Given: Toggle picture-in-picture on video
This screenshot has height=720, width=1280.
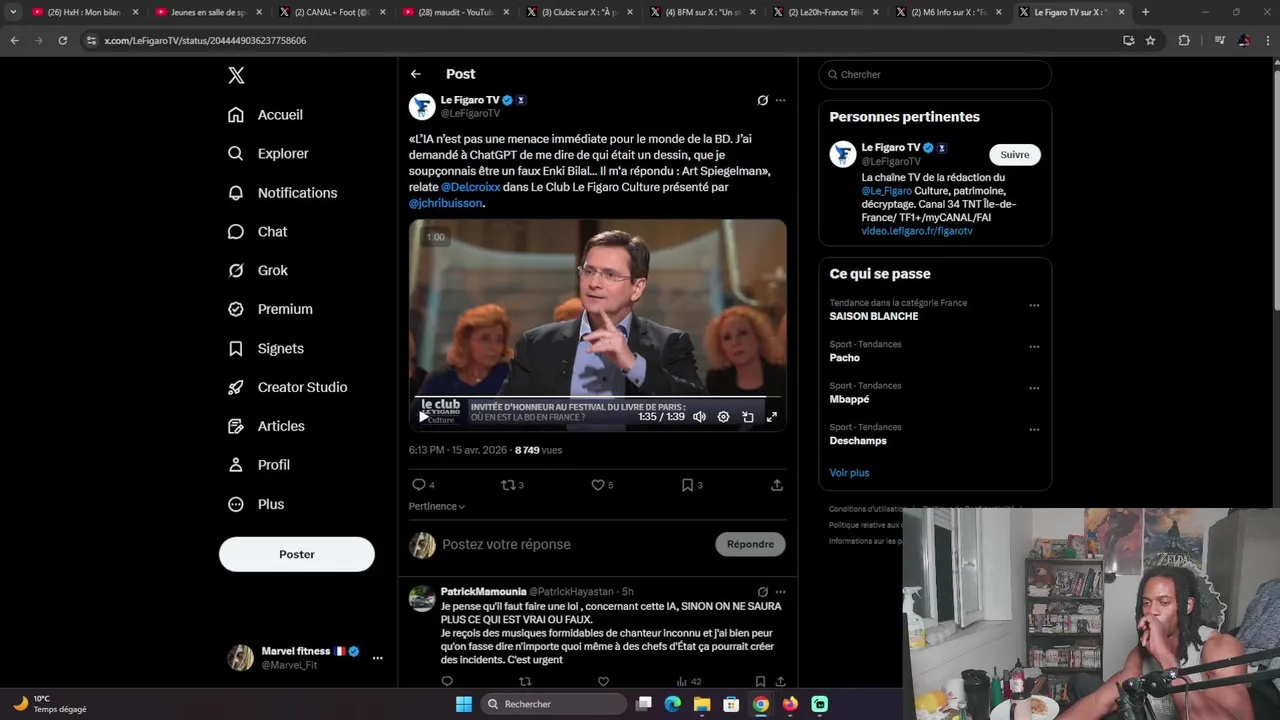Looking at the screenshot, I should [747, 417].
